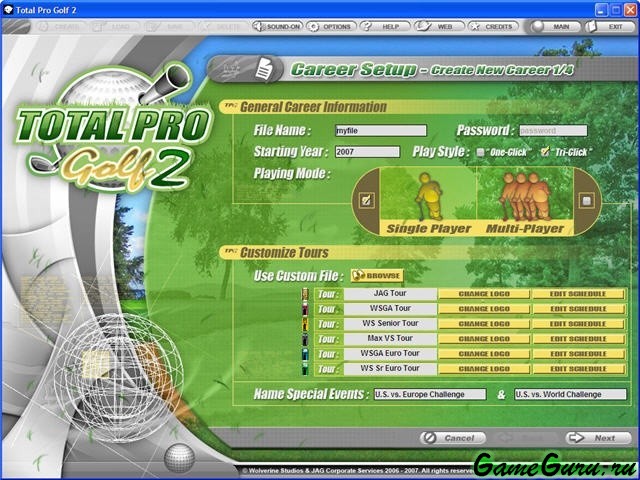The image size is (640, 480).
Task: Change logo for WSGA Euro Tour
Action: [x=484, y=354]
